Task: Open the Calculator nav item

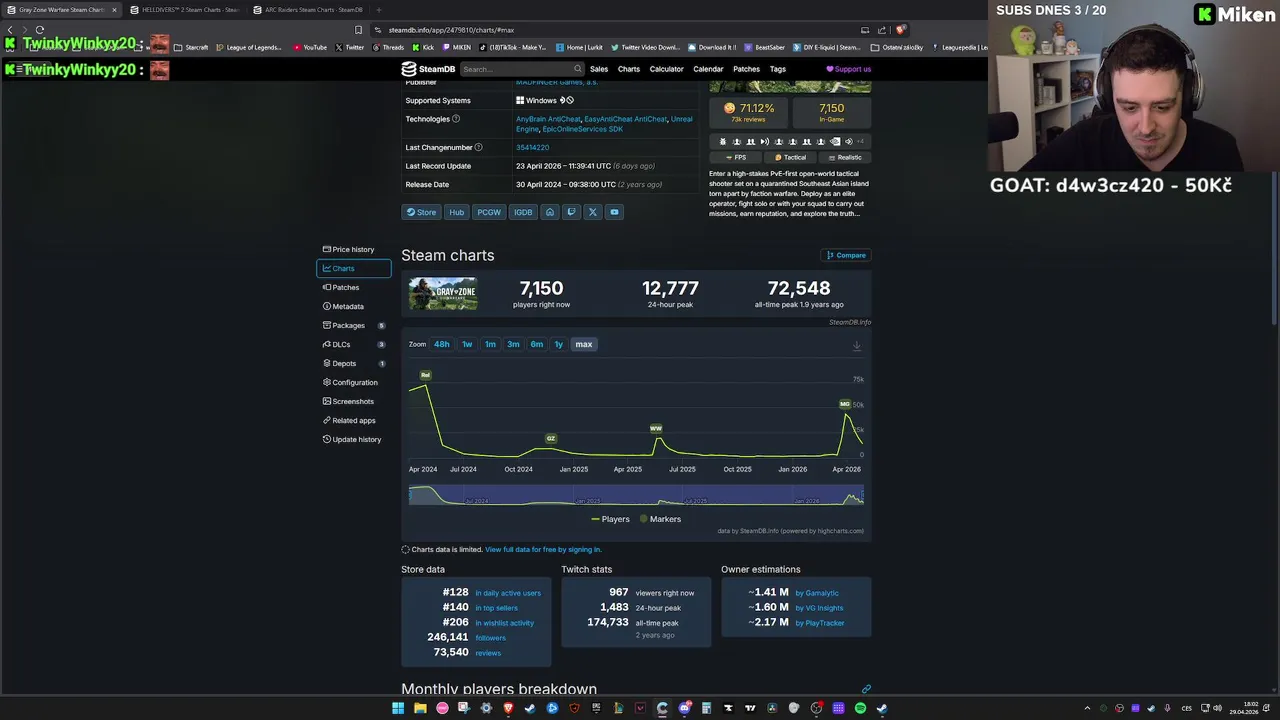Action: pyautogui.click(x=666, y=69)
